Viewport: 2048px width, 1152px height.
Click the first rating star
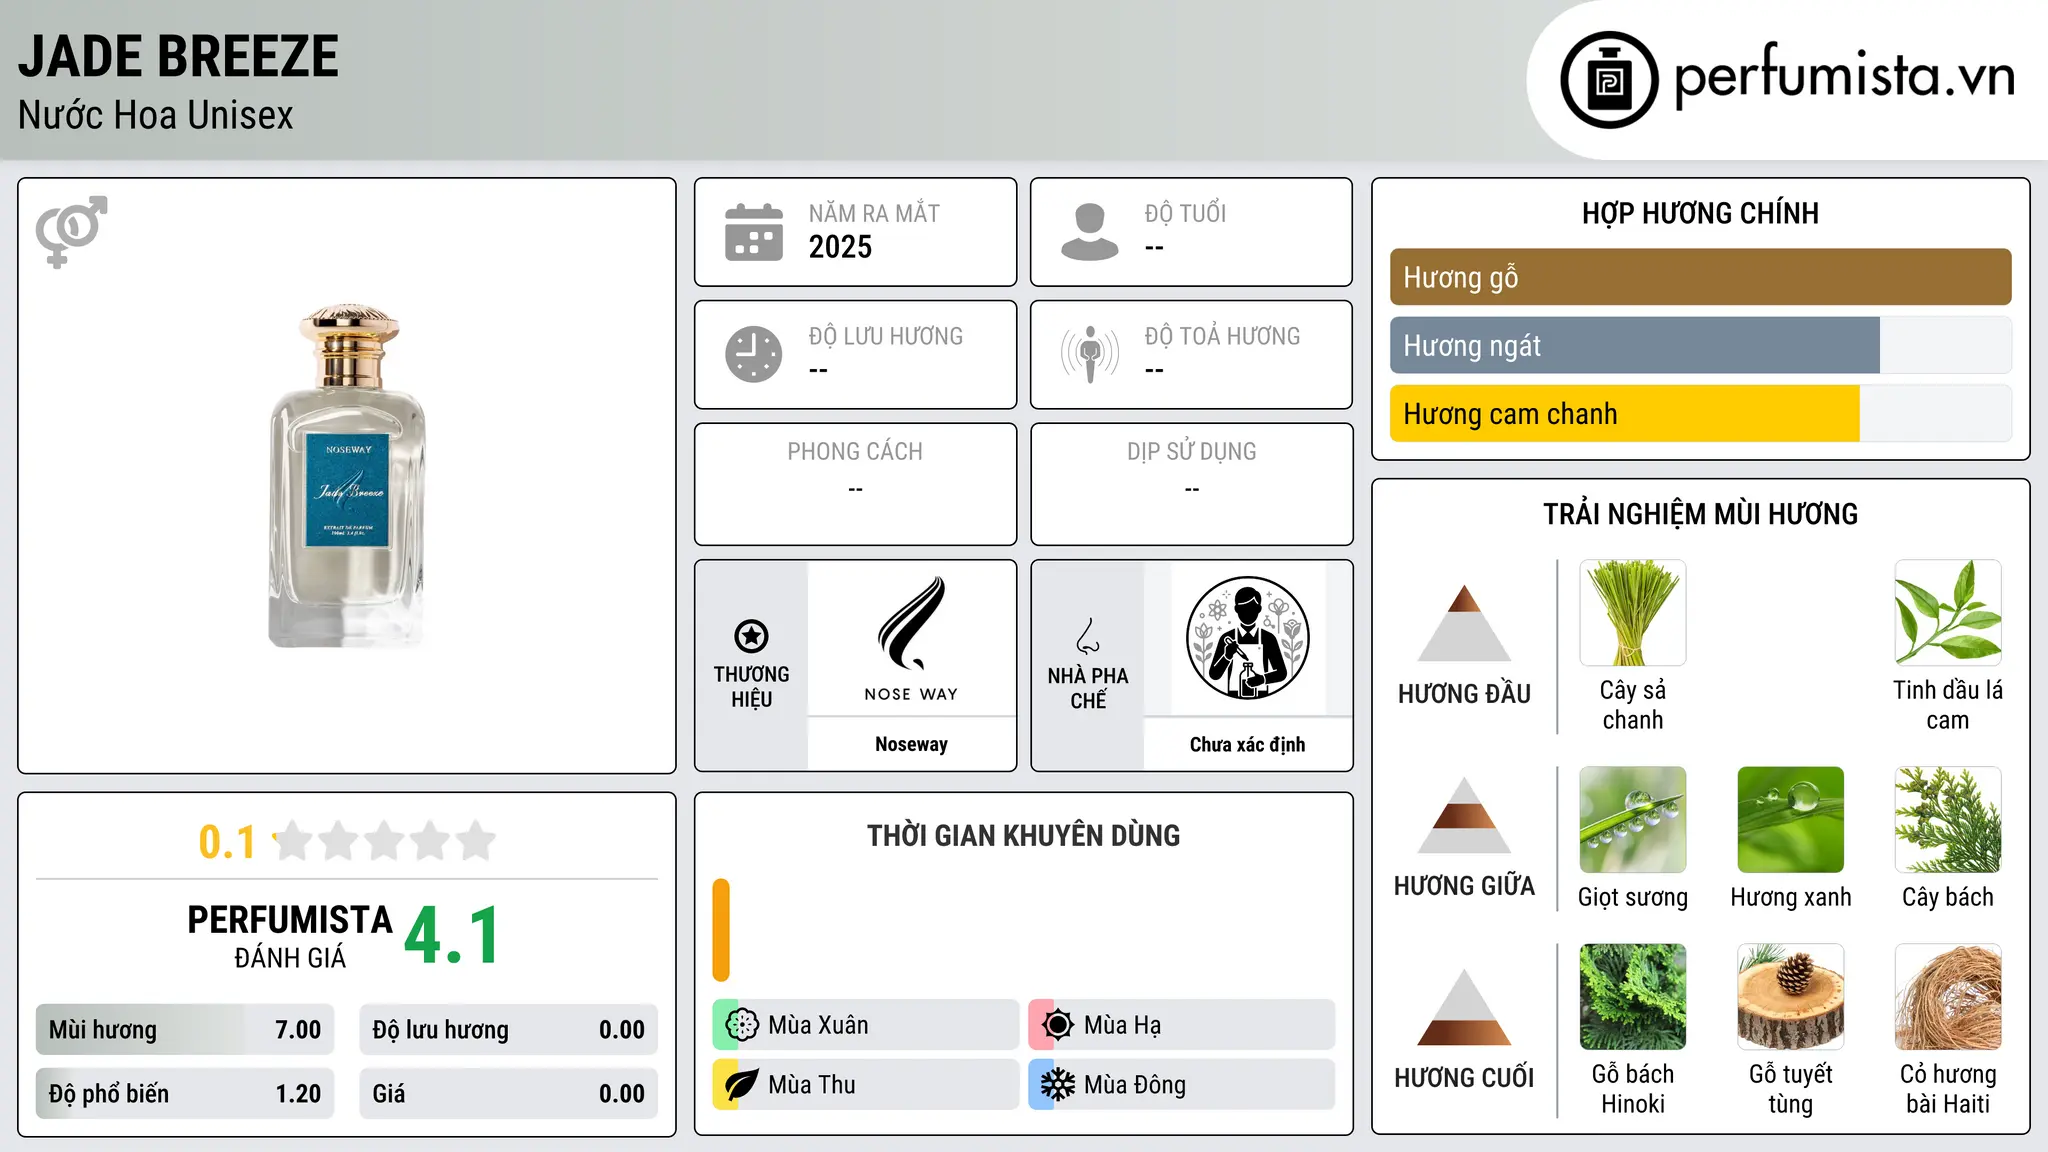294,841
